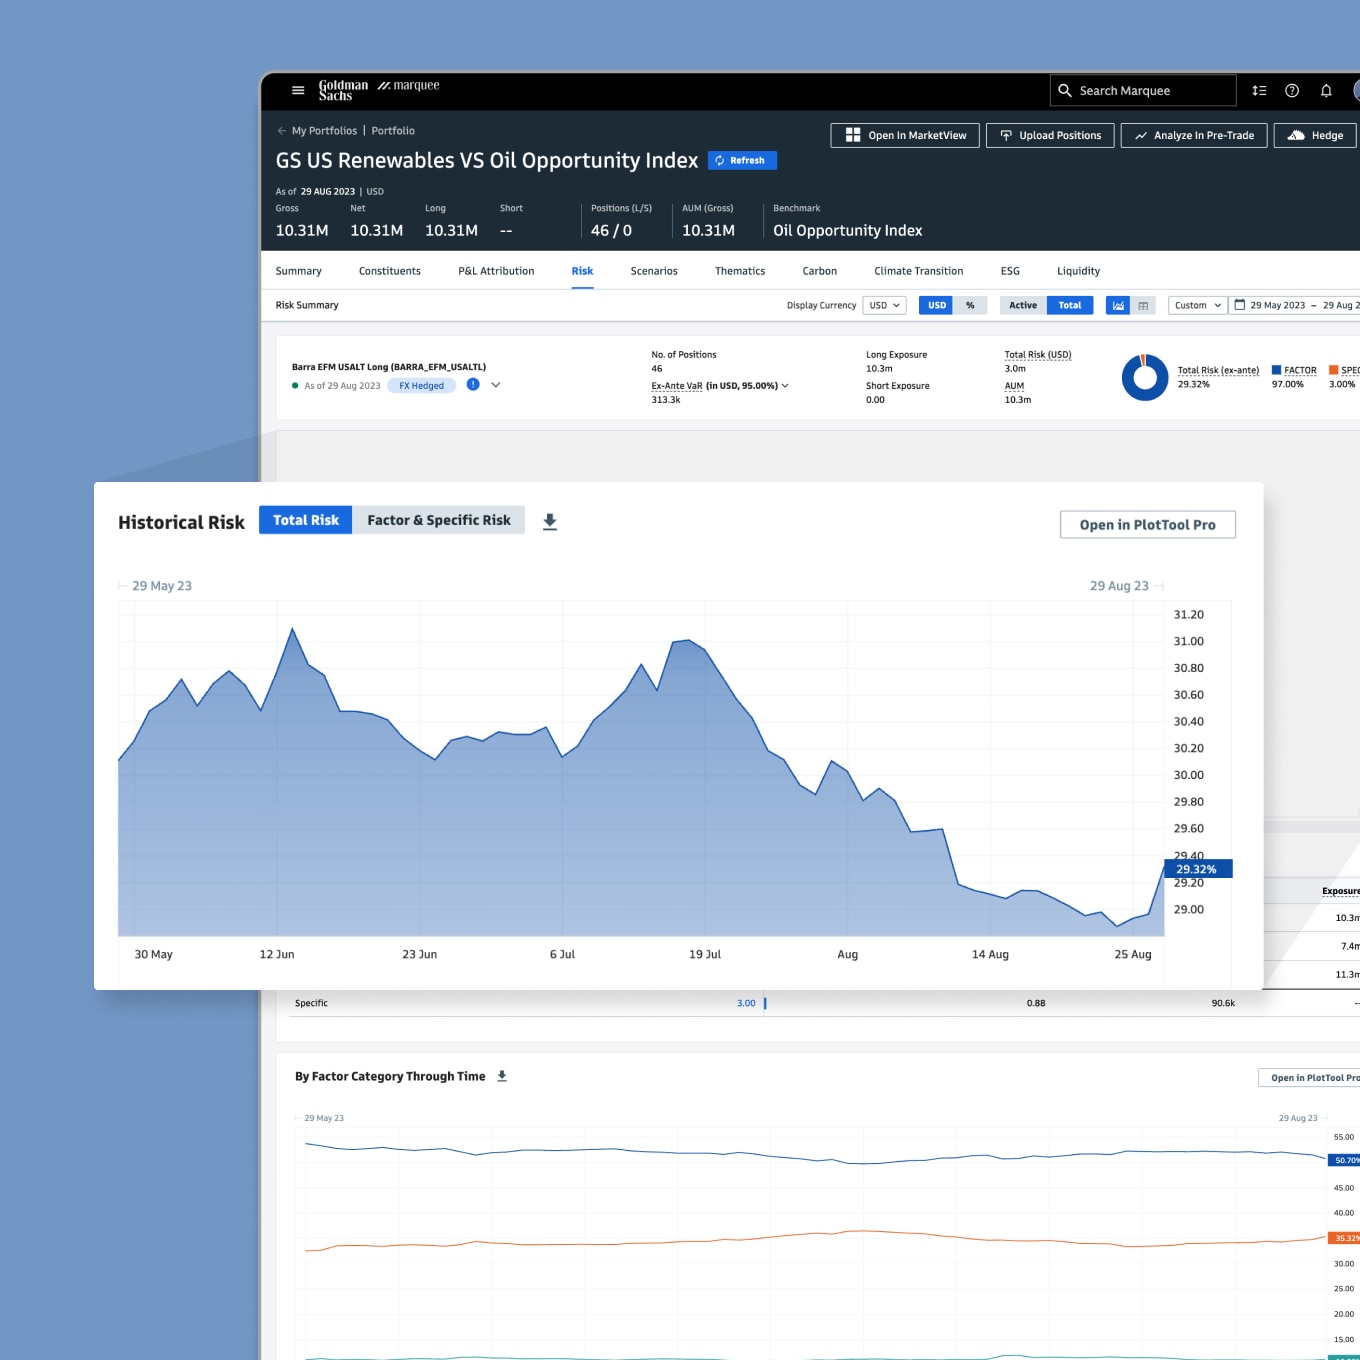Click the FACTOR blue legend swatch
This screenshot has height=1360, width=1360.
[x=1276, y=370]
